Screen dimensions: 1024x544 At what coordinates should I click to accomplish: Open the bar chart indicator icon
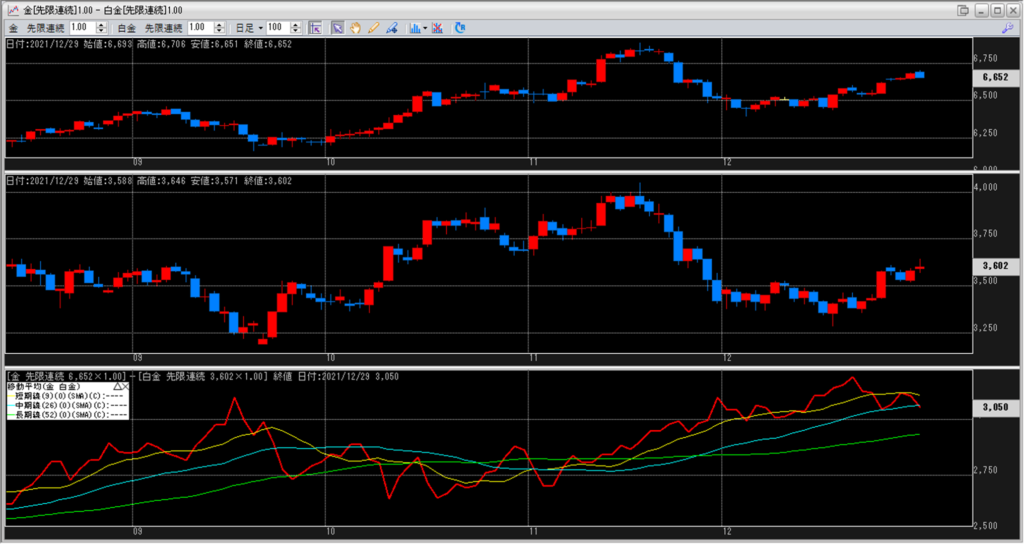pos(414,28)
